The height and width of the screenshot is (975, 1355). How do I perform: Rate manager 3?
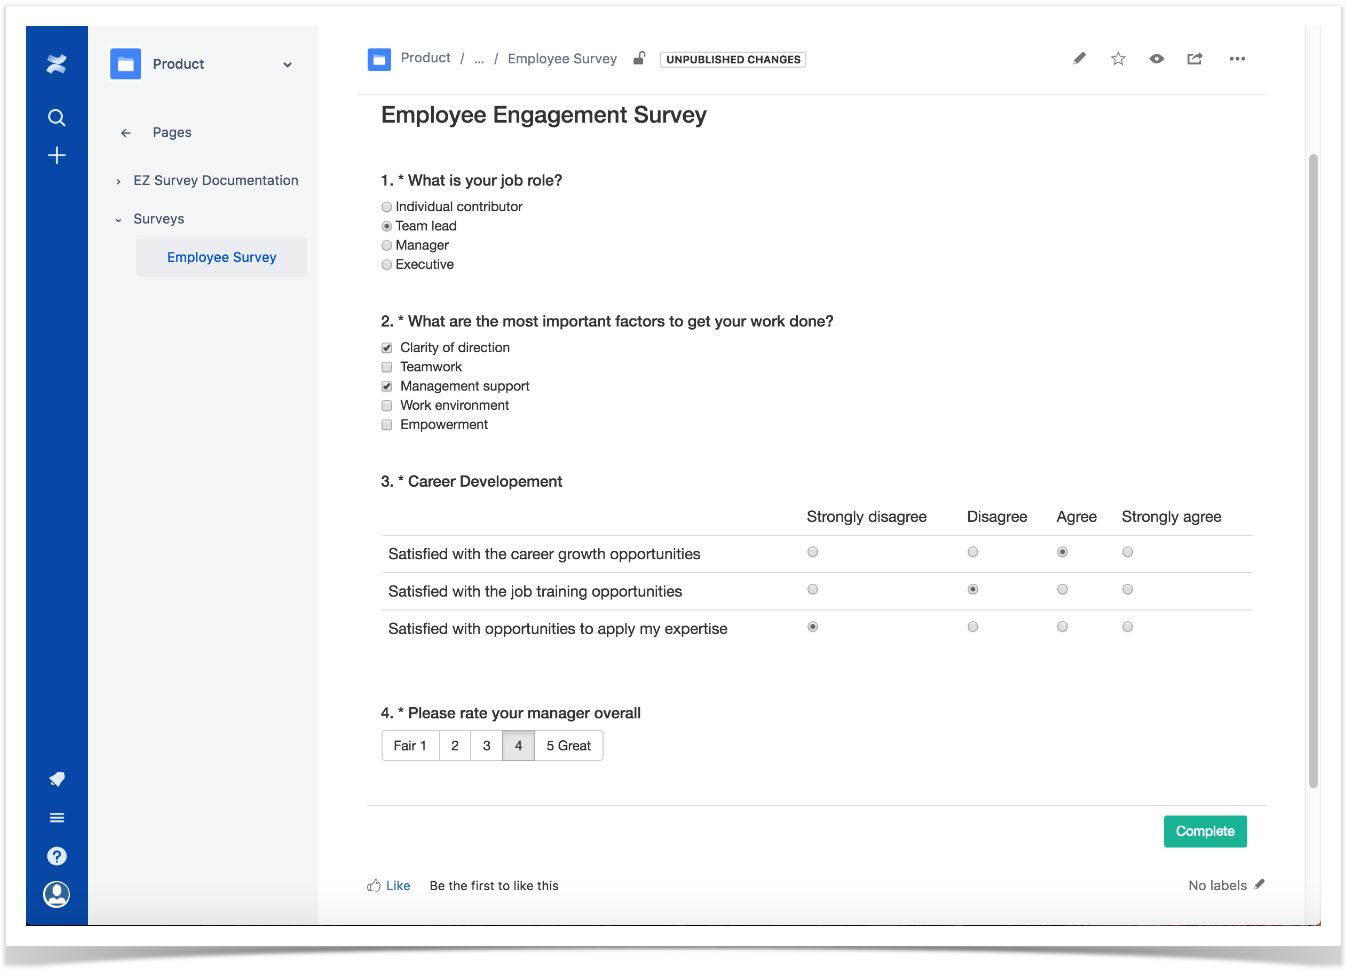point(487,746)
